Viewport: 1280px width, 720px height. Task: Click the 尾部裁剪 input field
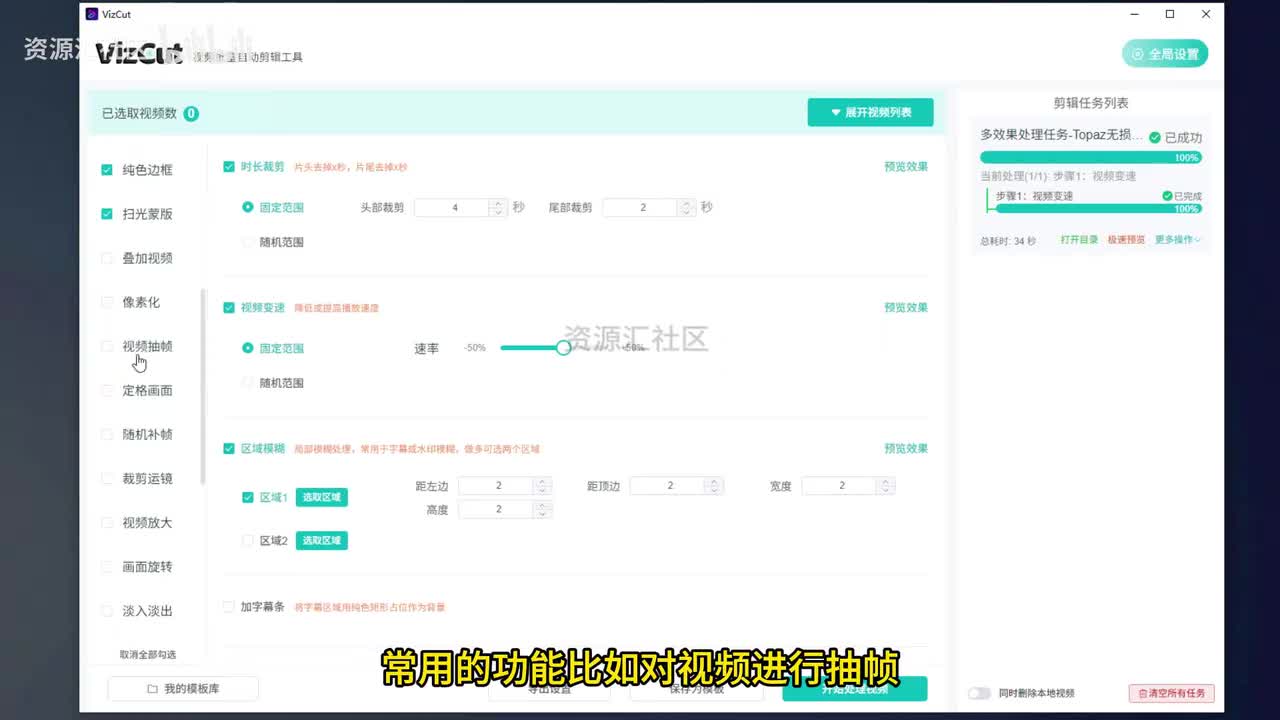pos(638,208)
